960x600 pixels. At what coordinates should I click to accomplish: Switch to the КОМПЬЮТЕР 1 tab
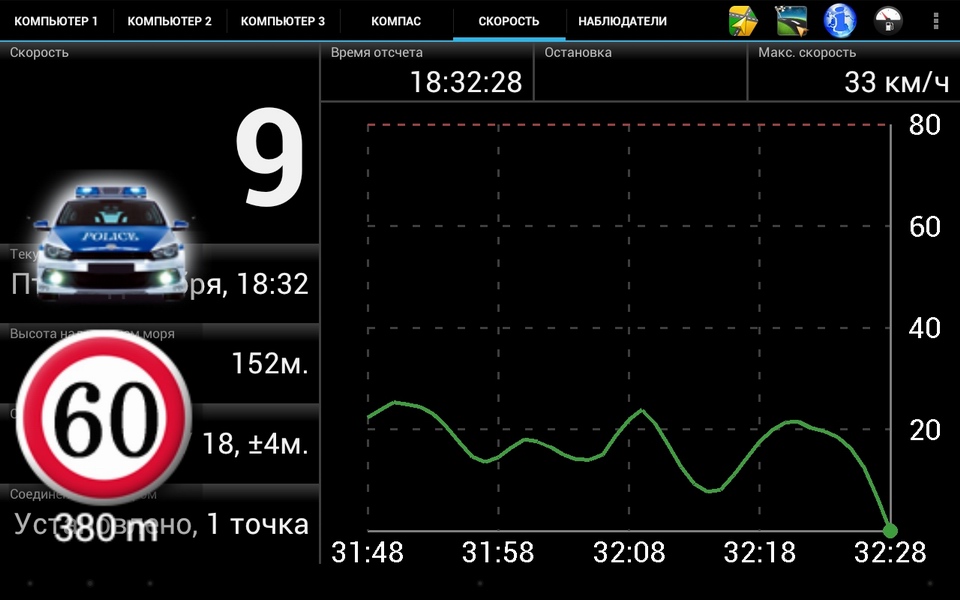pos(56,21)
